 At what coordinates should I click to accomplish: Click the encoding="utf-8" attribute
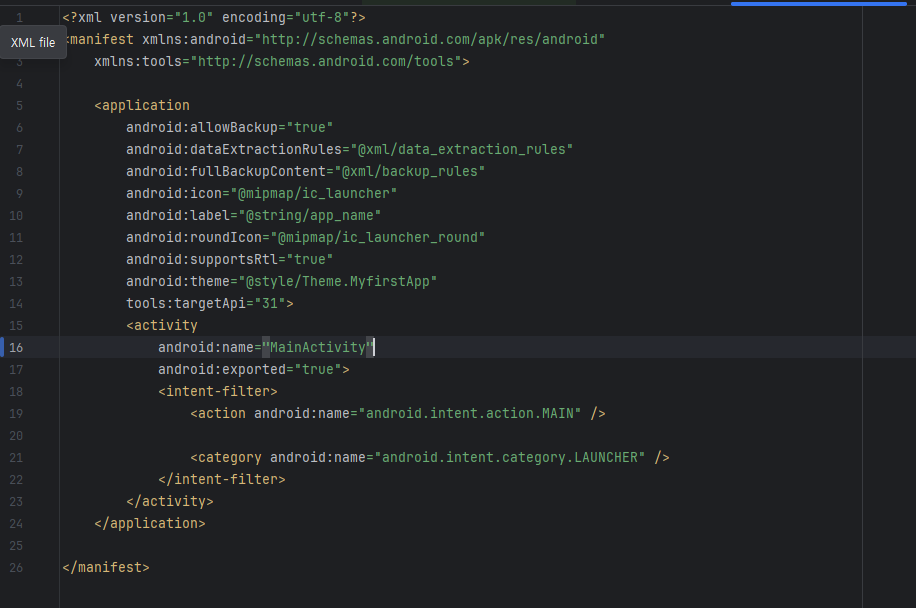(286, 18)
